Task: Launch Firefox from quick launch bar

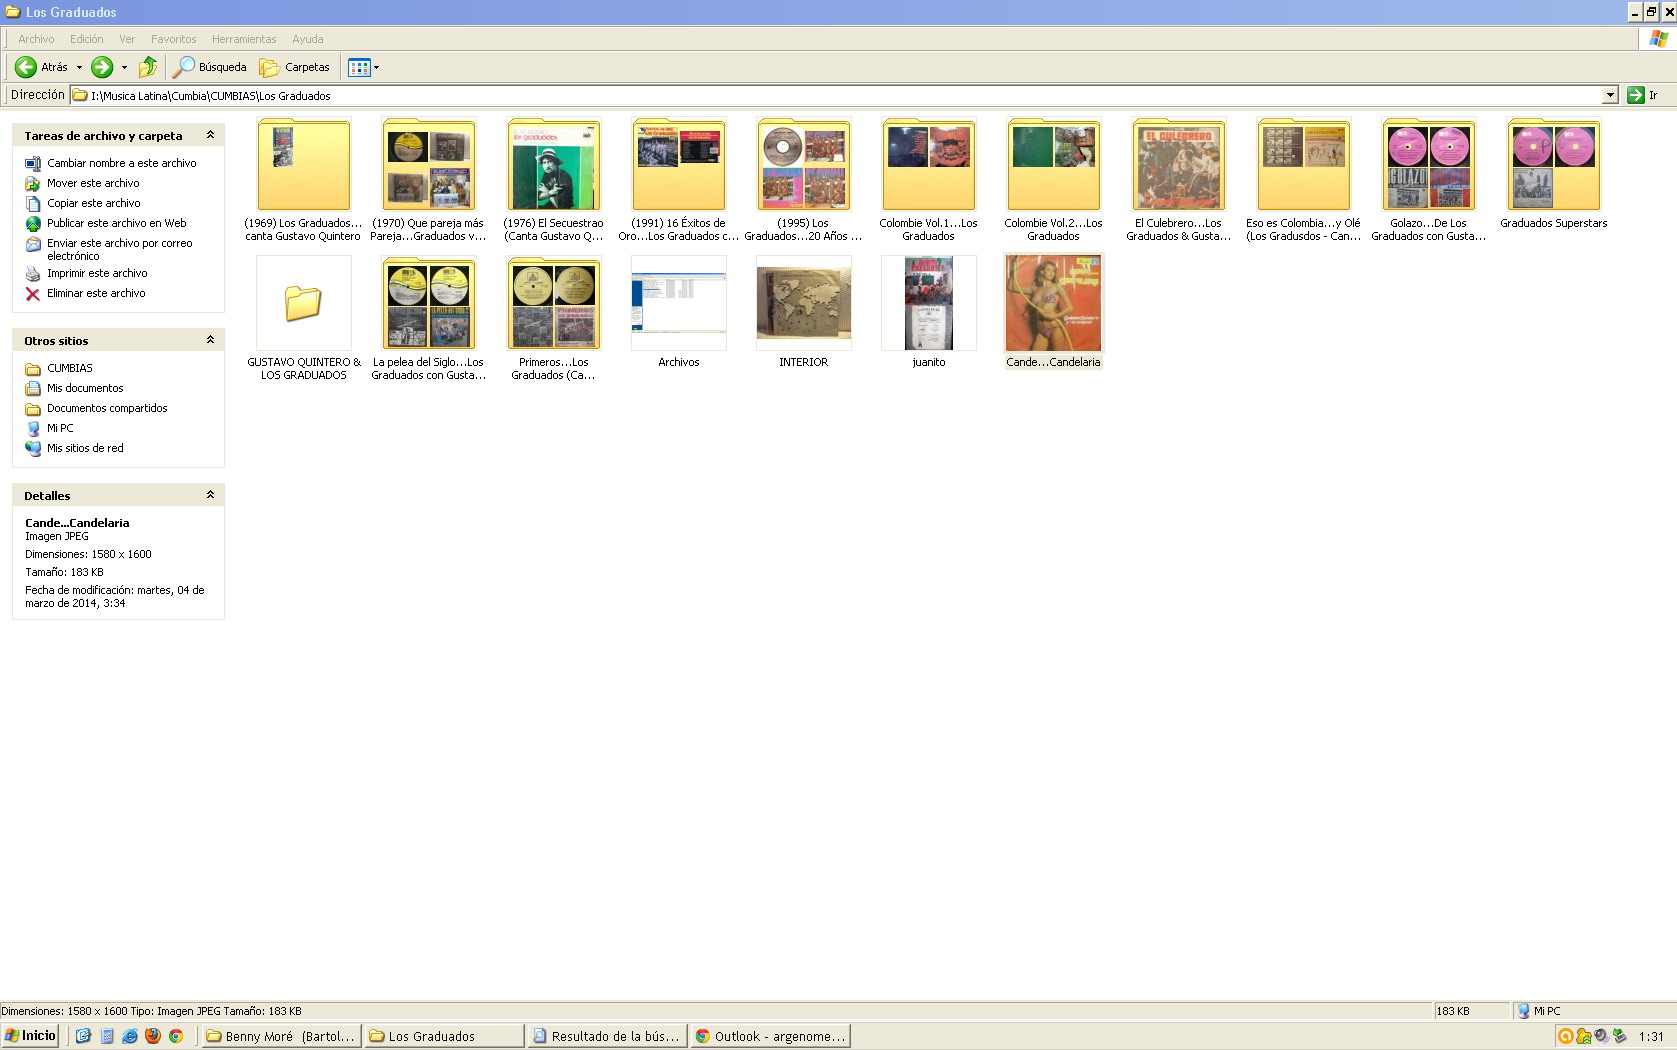Action: click(x=153, y=1036)
